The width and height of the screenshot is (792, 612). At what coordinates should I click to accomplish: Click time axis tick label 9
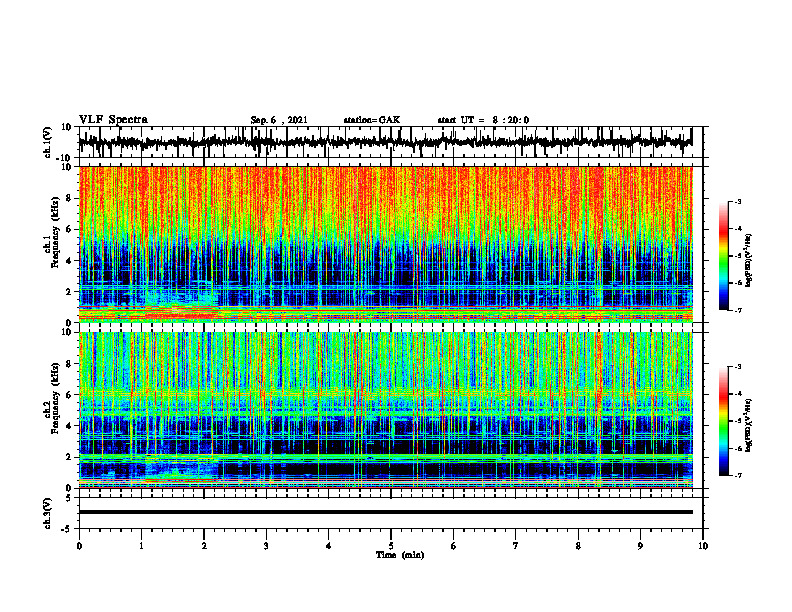[640, 546]
